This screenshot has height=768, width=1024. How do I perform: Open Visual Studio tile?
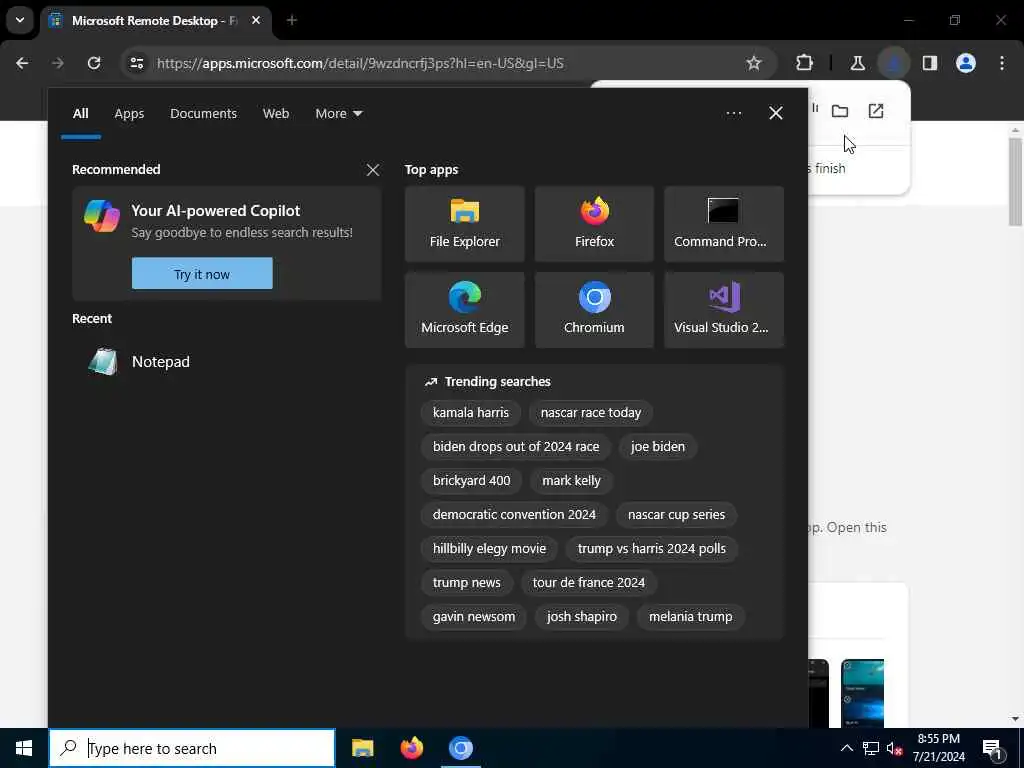point(724,310)
